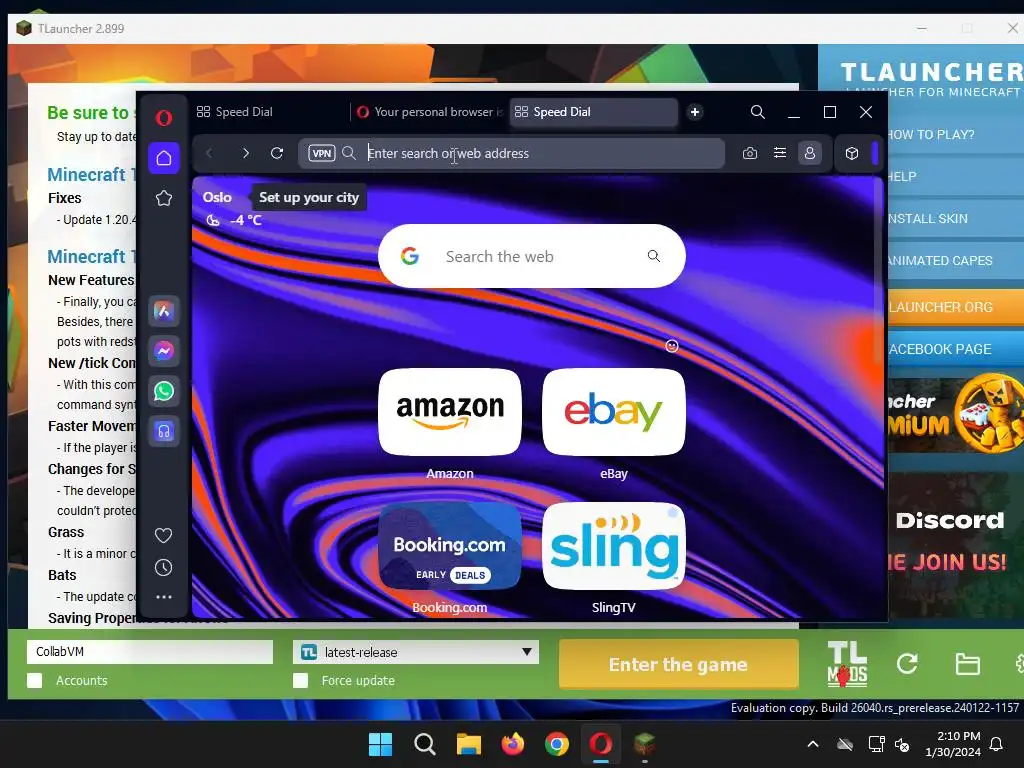Image resolution: width=1024 pixels, height=768 pixels.
Task: Switch to the first Speed Dial tab
Action: (270, 112)
